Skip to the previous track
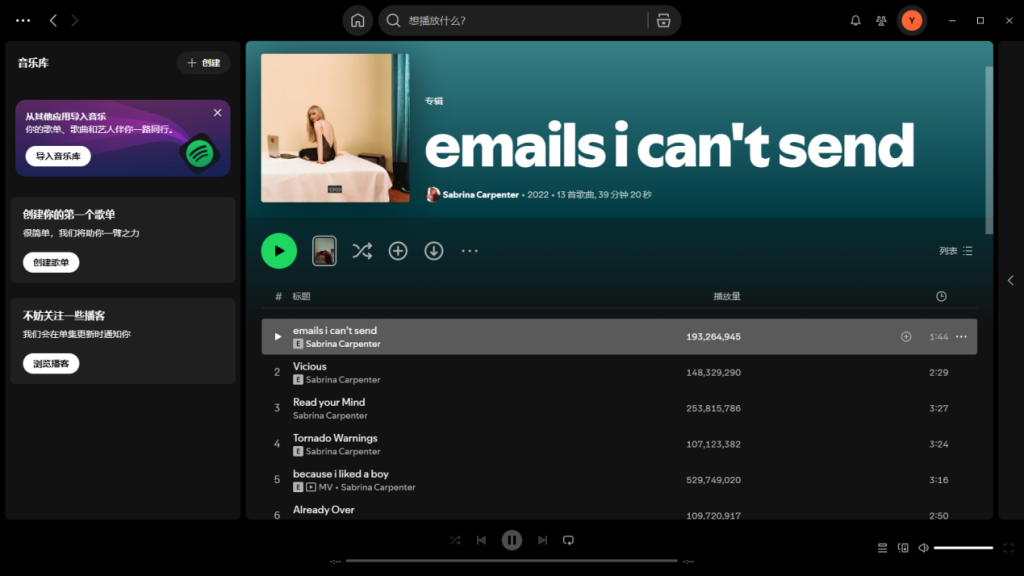Viewport: 1024px width, 576px height. pos(481,541)
